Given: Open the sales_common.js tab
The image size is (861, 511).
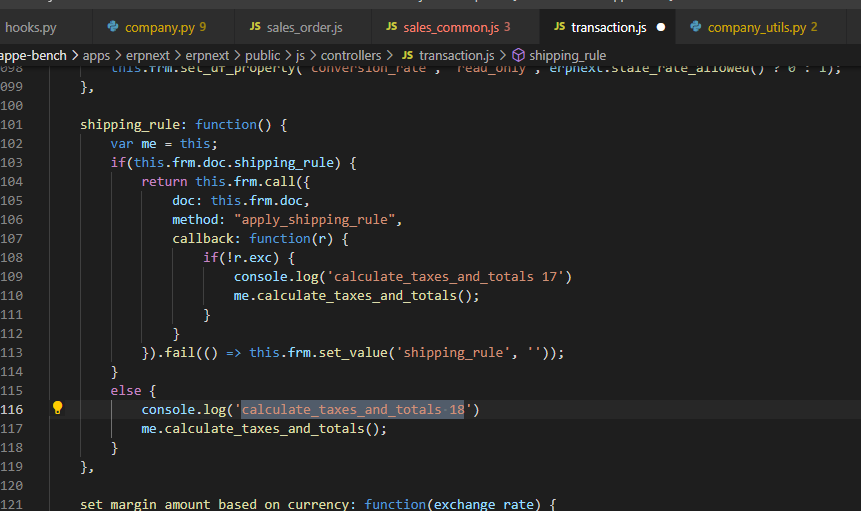Looking at the screenshot, I should point(455,27).
